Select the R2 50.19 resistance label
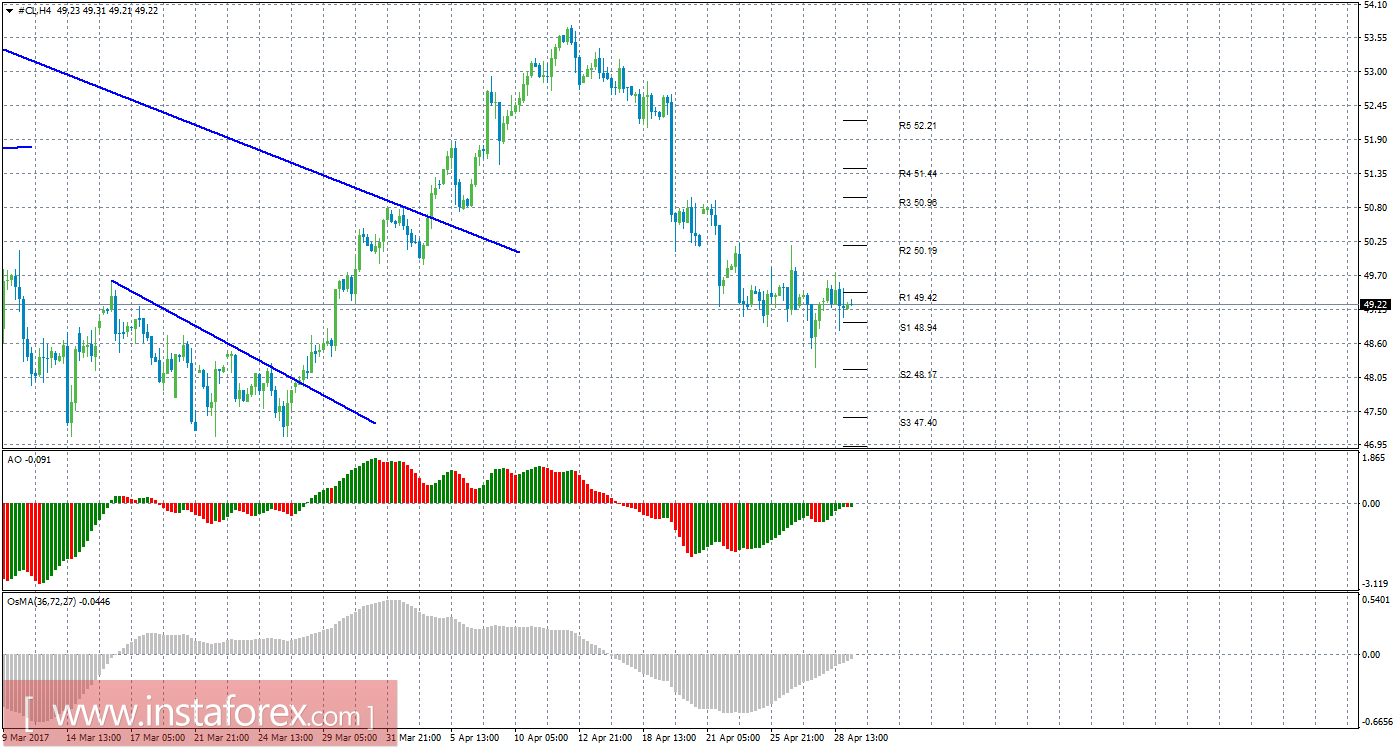 tap(917, 251)
